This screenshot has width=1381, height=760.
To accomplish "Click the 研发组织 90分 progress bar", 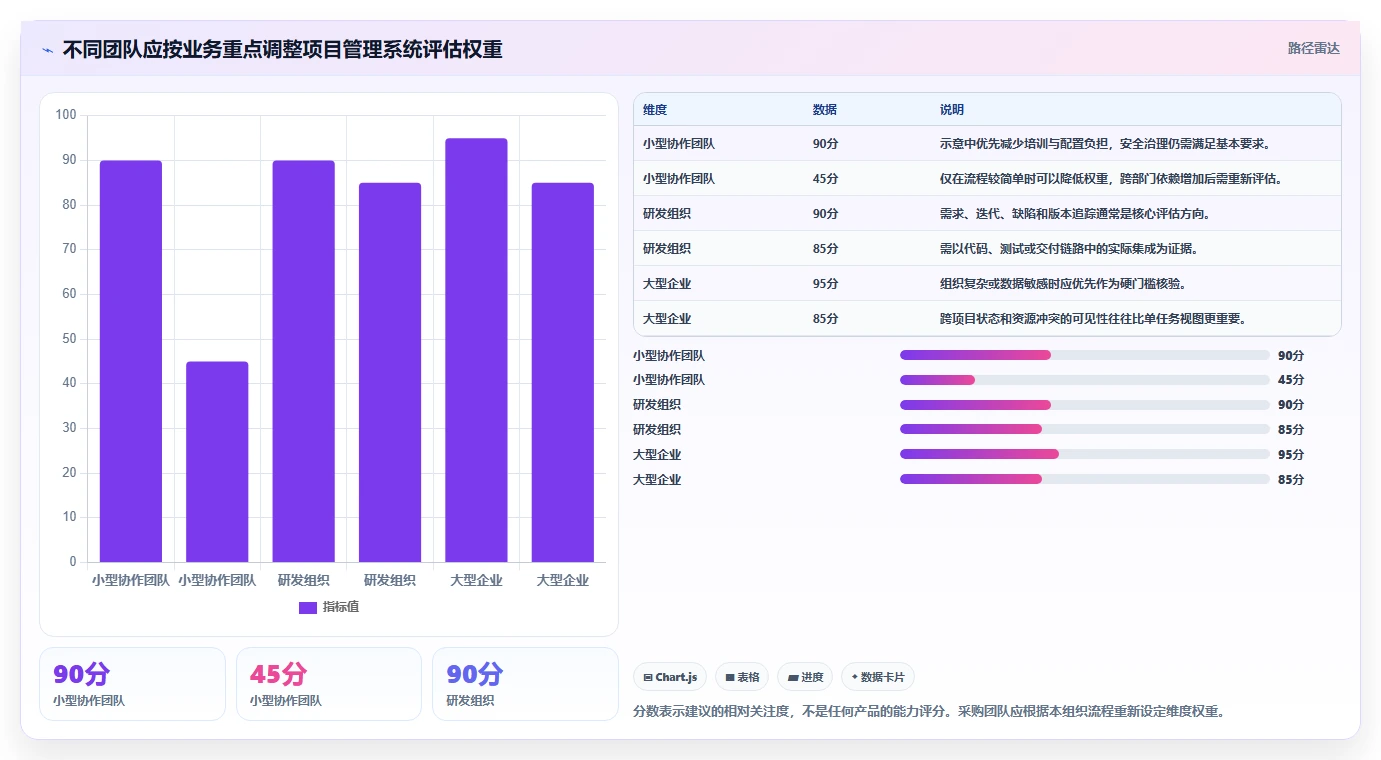I will pos(1085,405).
